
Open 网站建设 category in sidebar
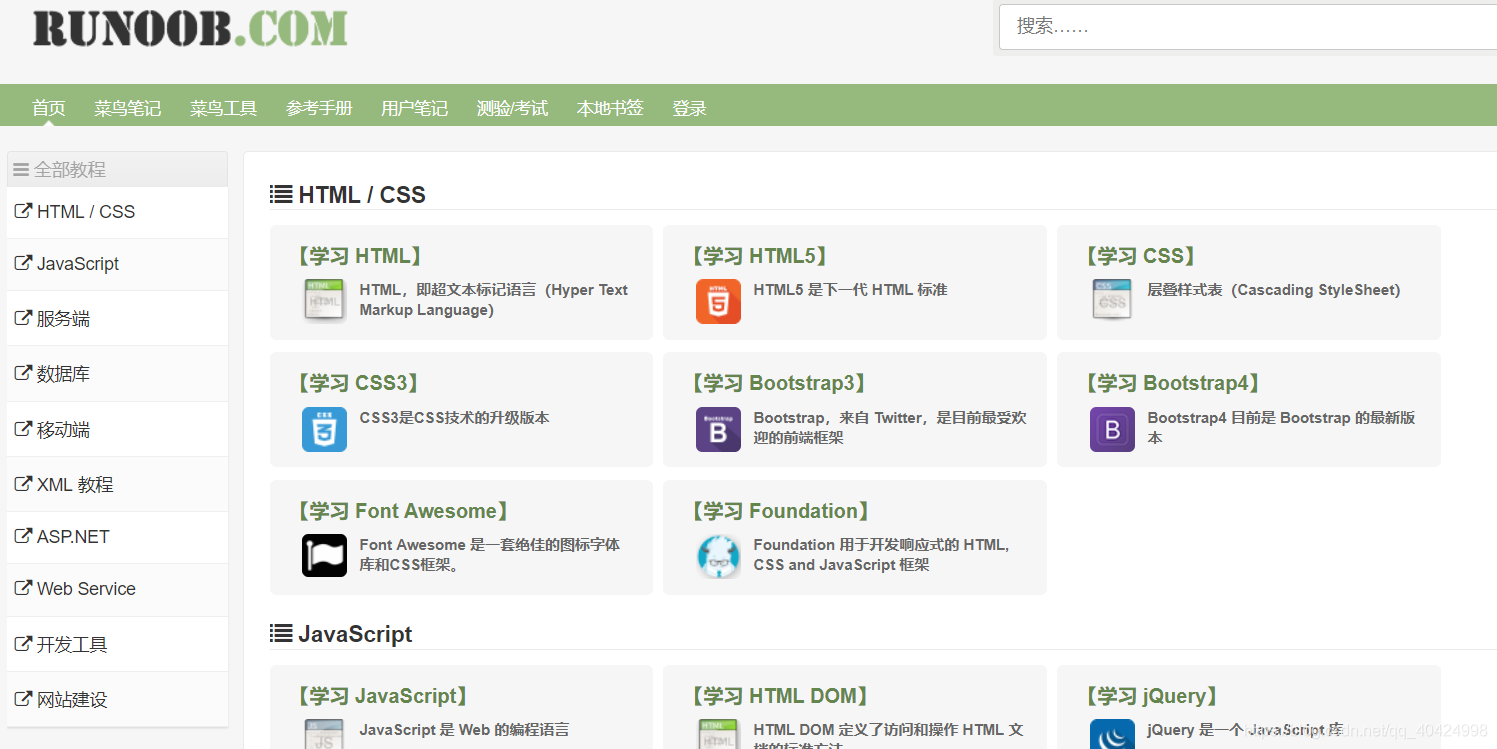click(x=117, y=699)
